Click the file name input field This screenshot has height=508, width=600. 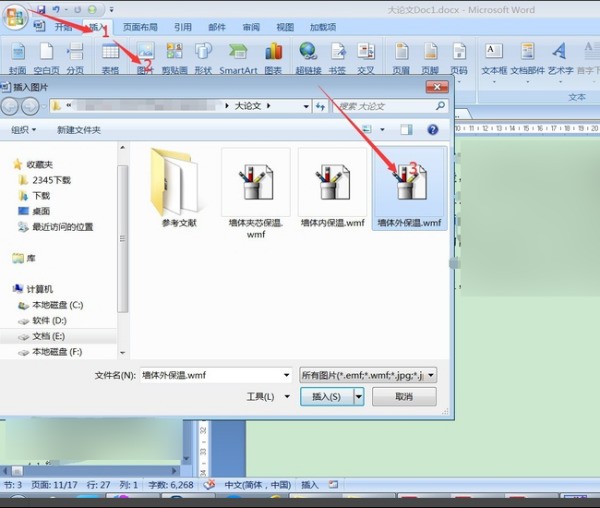(x=210, y=375)
